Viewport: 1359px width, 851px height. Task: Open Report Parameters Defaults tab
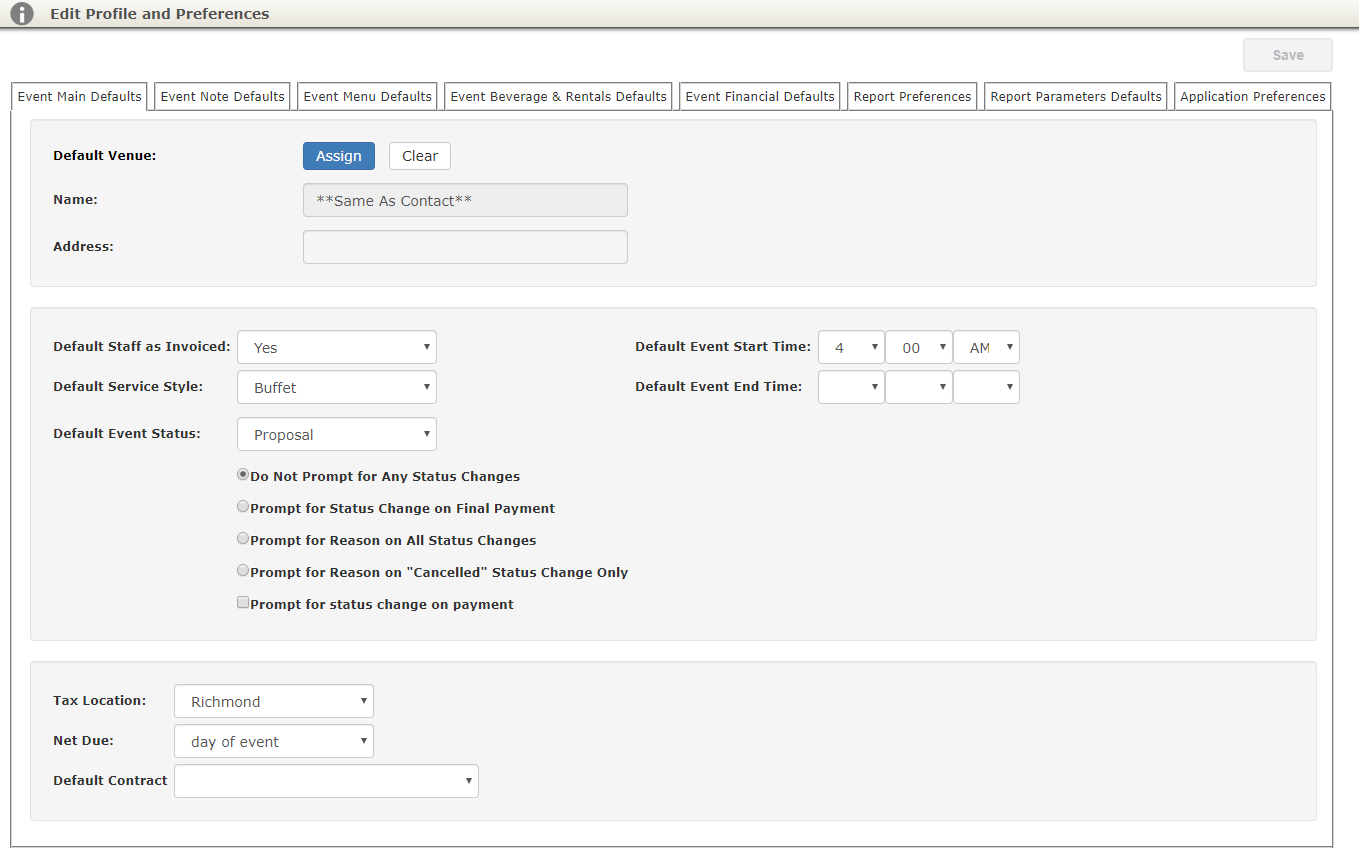[x=1076, y=96]
